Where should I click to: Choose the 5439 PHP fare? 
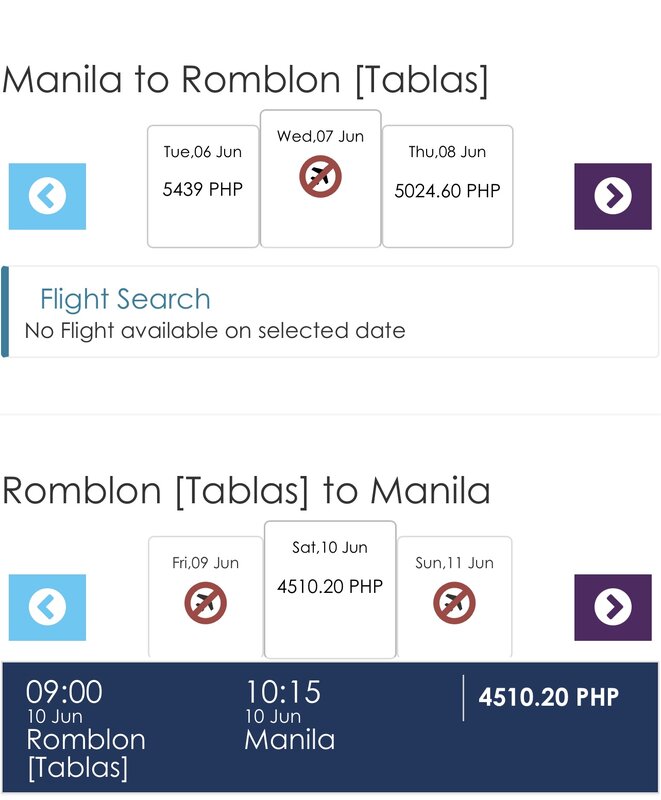(x=203, y=189)
